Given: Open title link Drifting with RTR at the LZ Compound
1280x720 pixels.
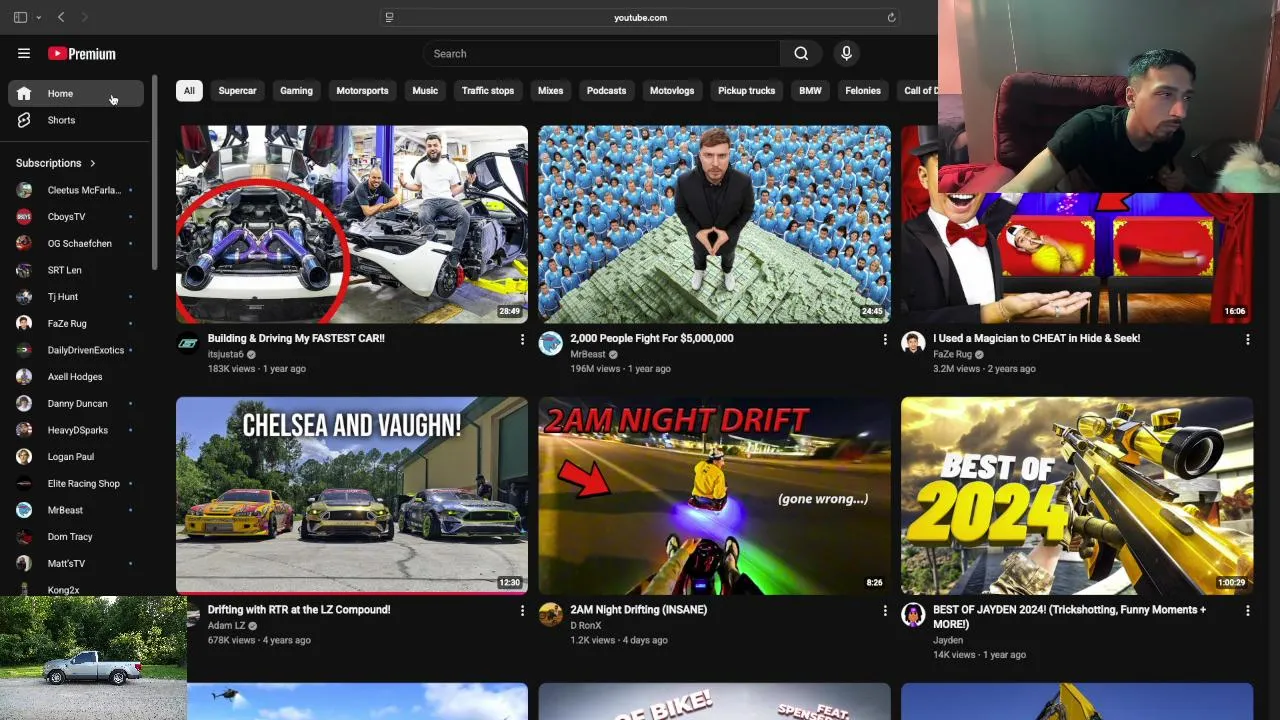Looking at the screenshot, I should [x=299, y=609].
